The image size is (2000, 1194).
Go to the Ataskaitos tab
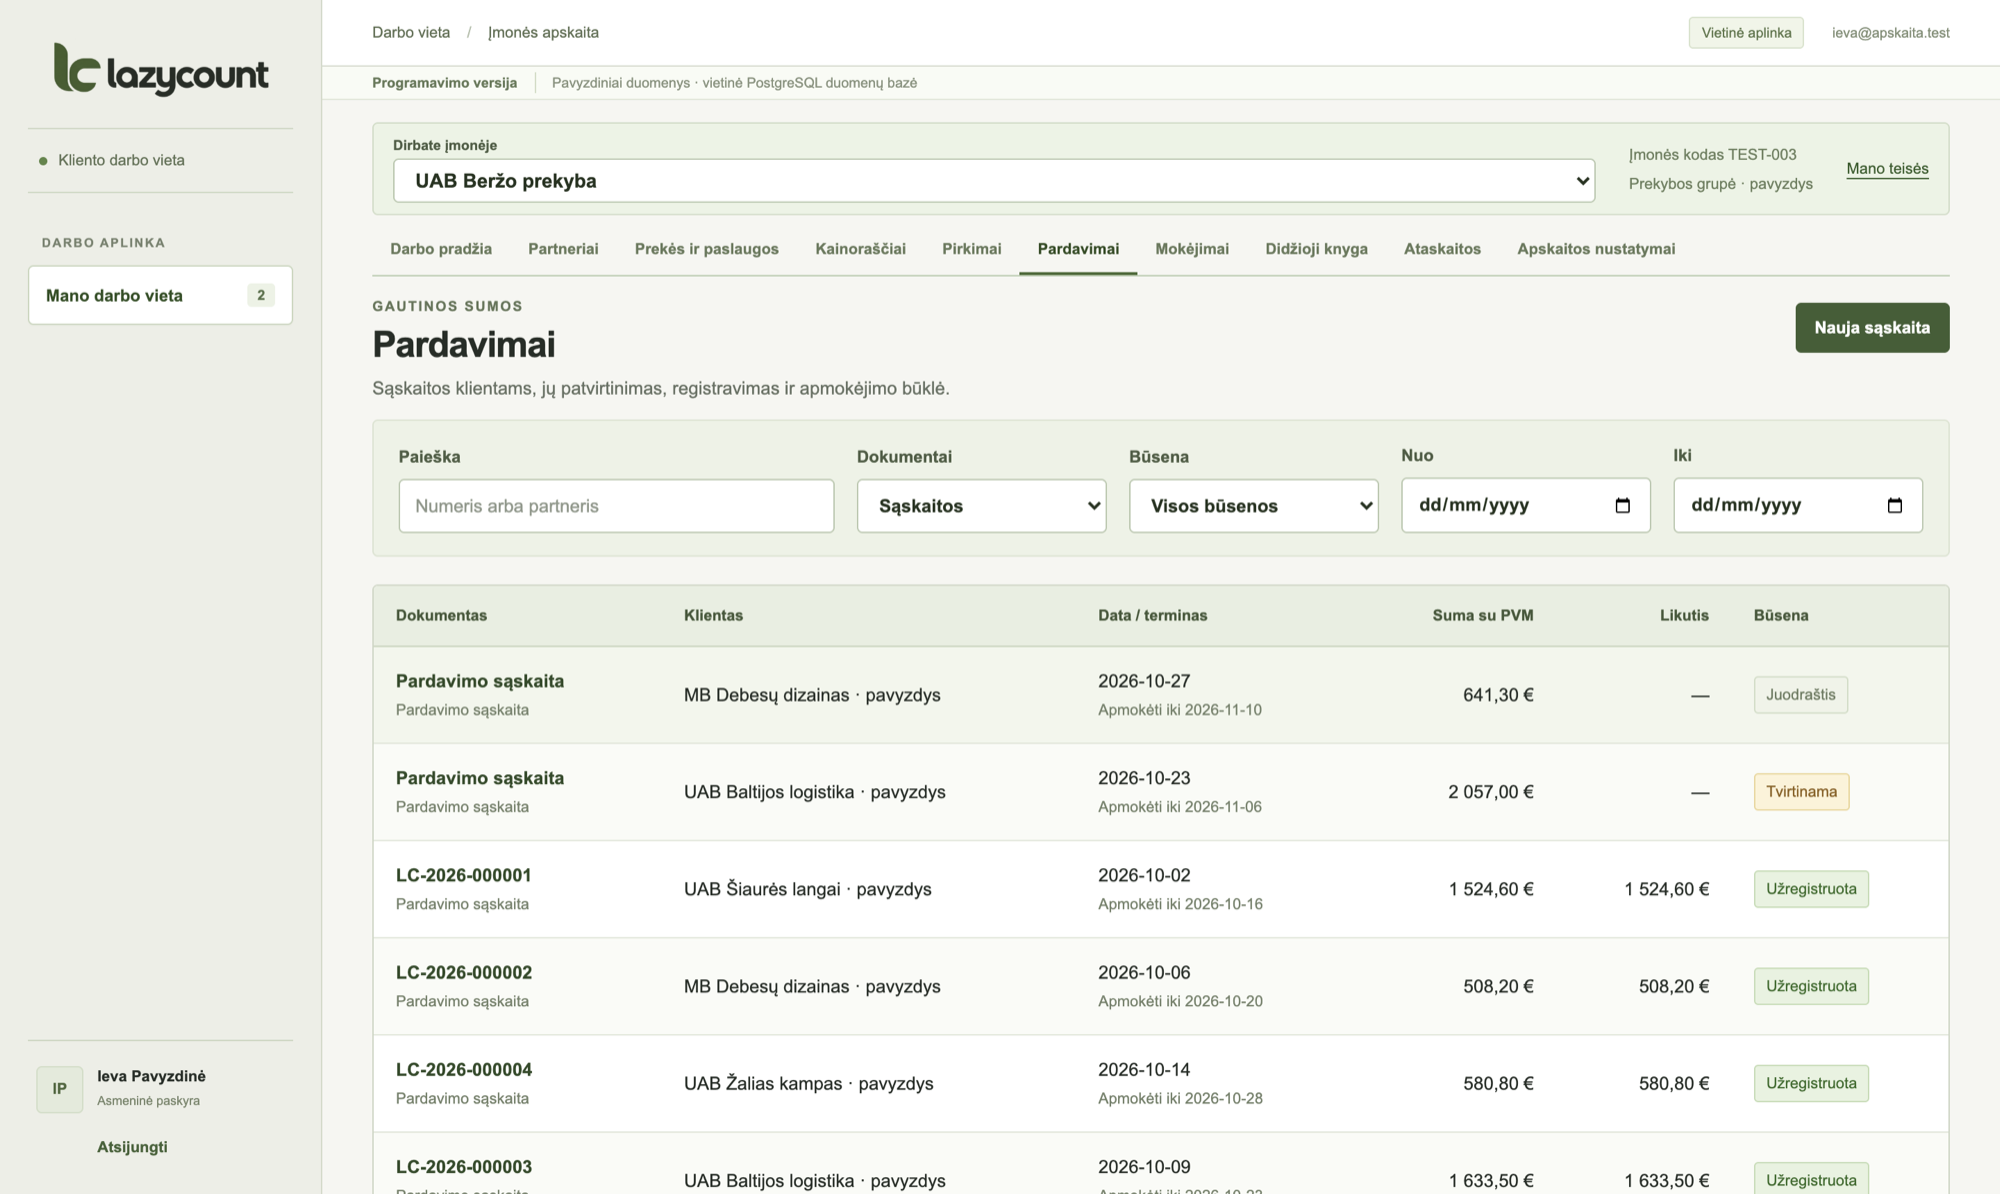coord(1442,249)
